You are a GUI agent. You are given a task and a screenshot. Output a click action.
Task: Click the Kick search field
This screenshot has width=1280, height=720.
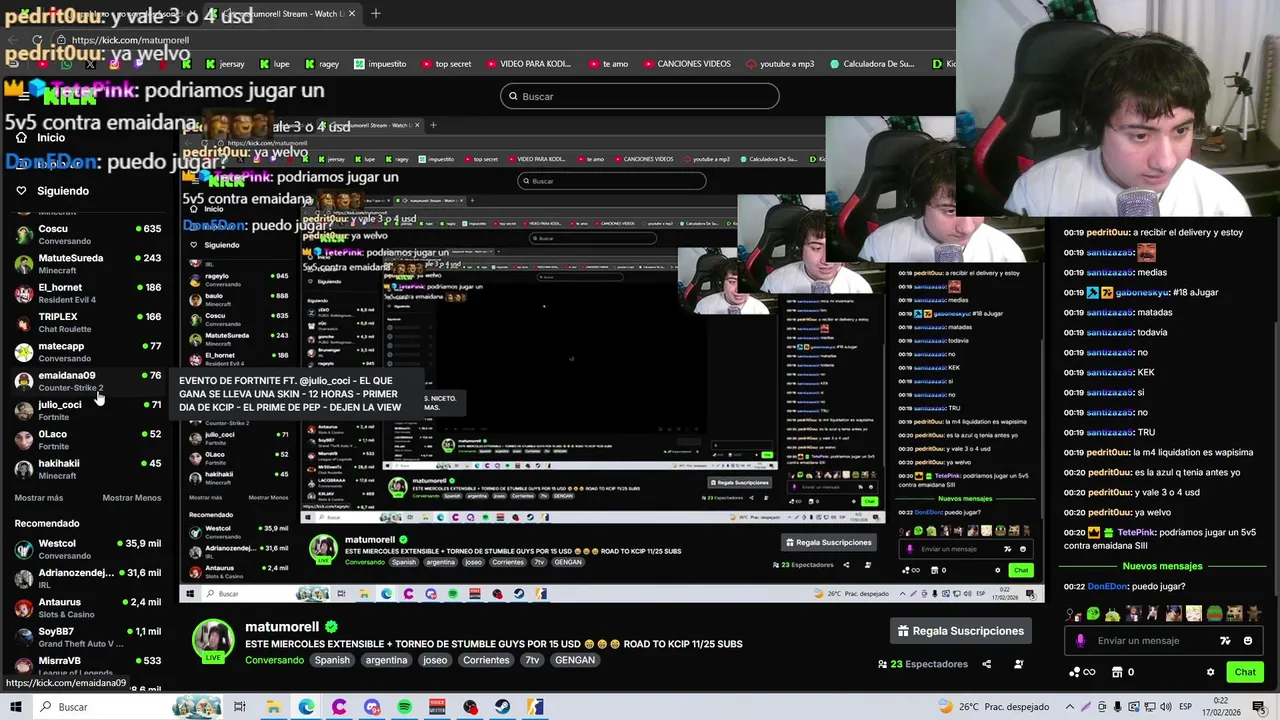pyautogui.click(x=640, y=96)
